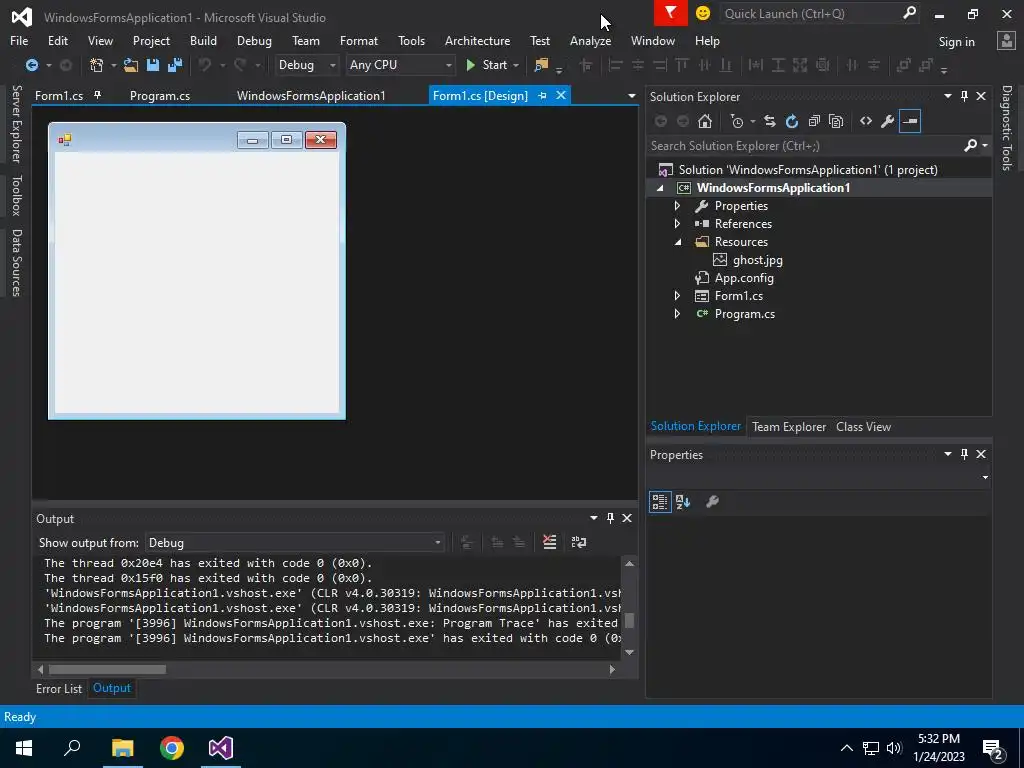The width and height of the screenshot is (1024, 768).
Task: Toggle auto-hide pin on Output panel
Action: click(x=611, y=518)
